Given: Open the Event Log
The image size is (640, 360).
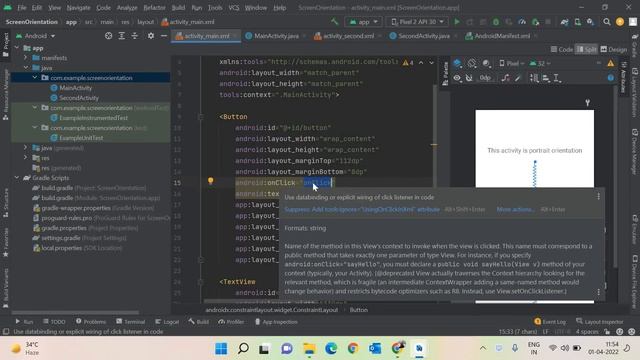Looking at the screenshot, I should 550,322.
